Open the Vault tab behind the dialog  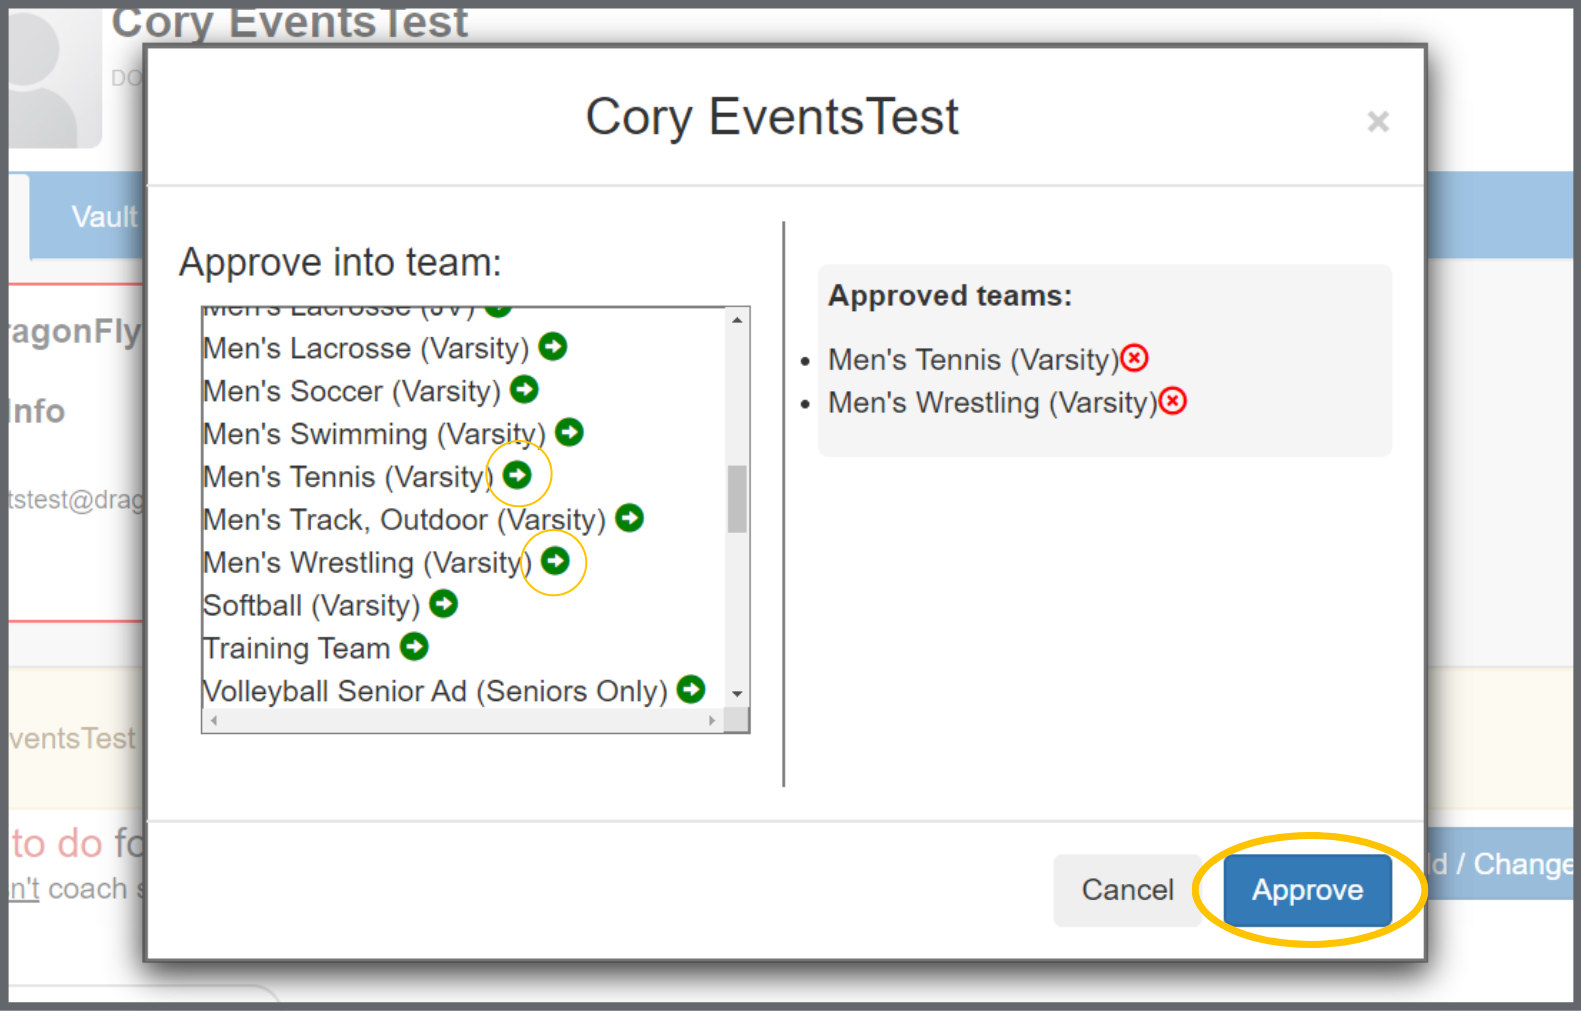[103, 217]
